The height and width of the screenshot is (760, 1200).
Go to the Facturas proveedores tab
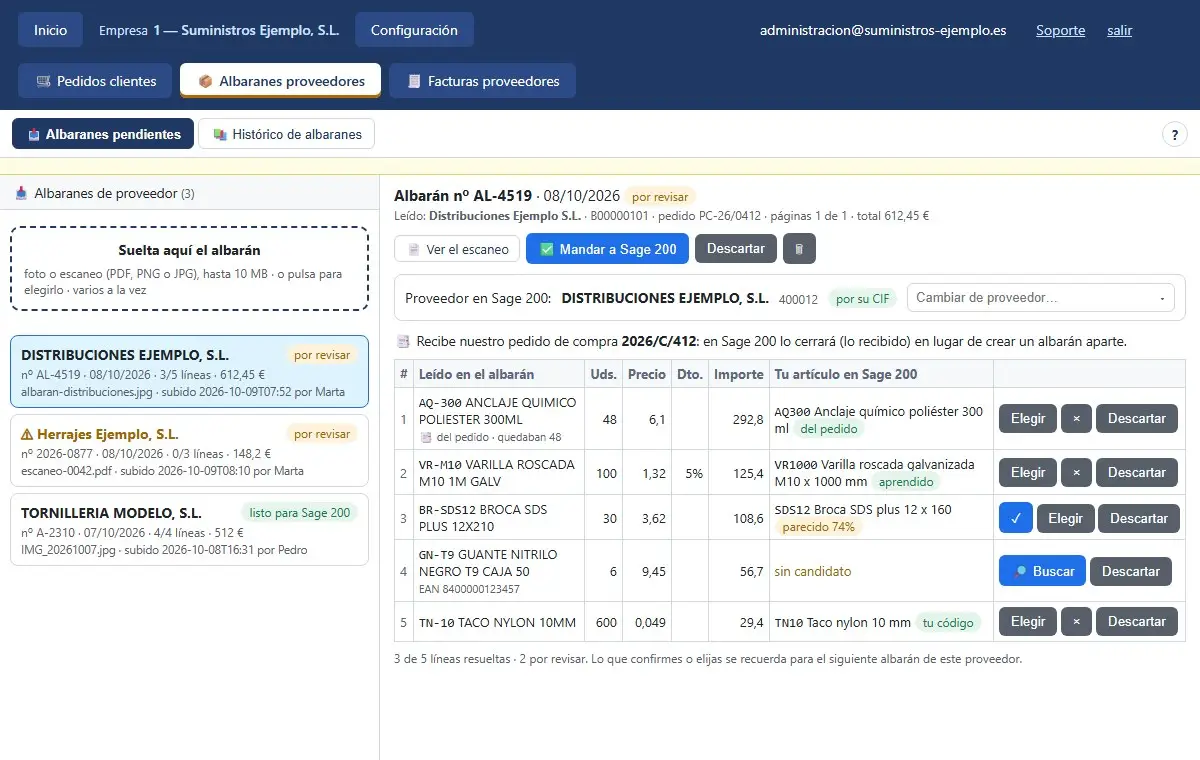tap(483, 81)
